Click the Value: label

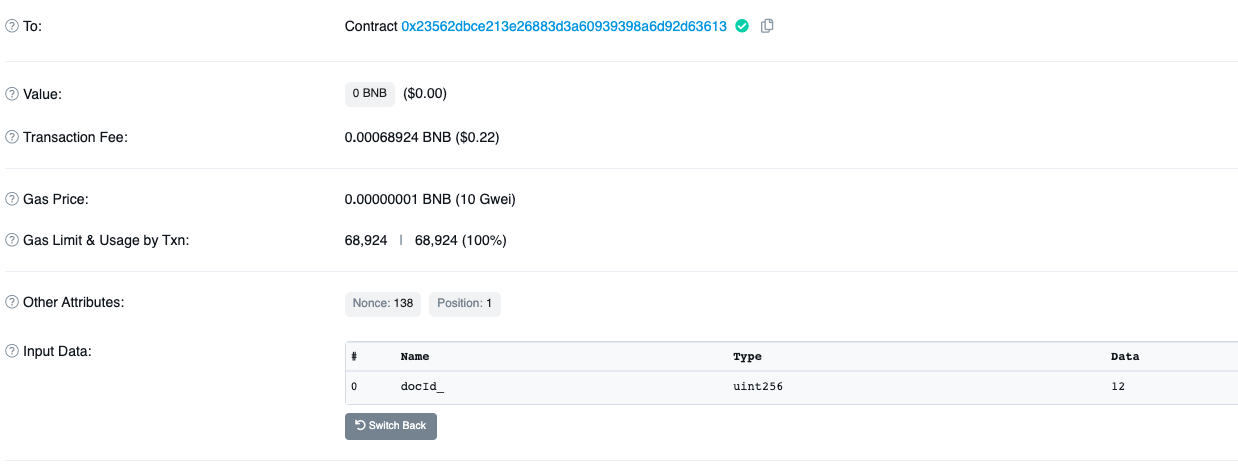pyautogui.click(x=43, y=94)
